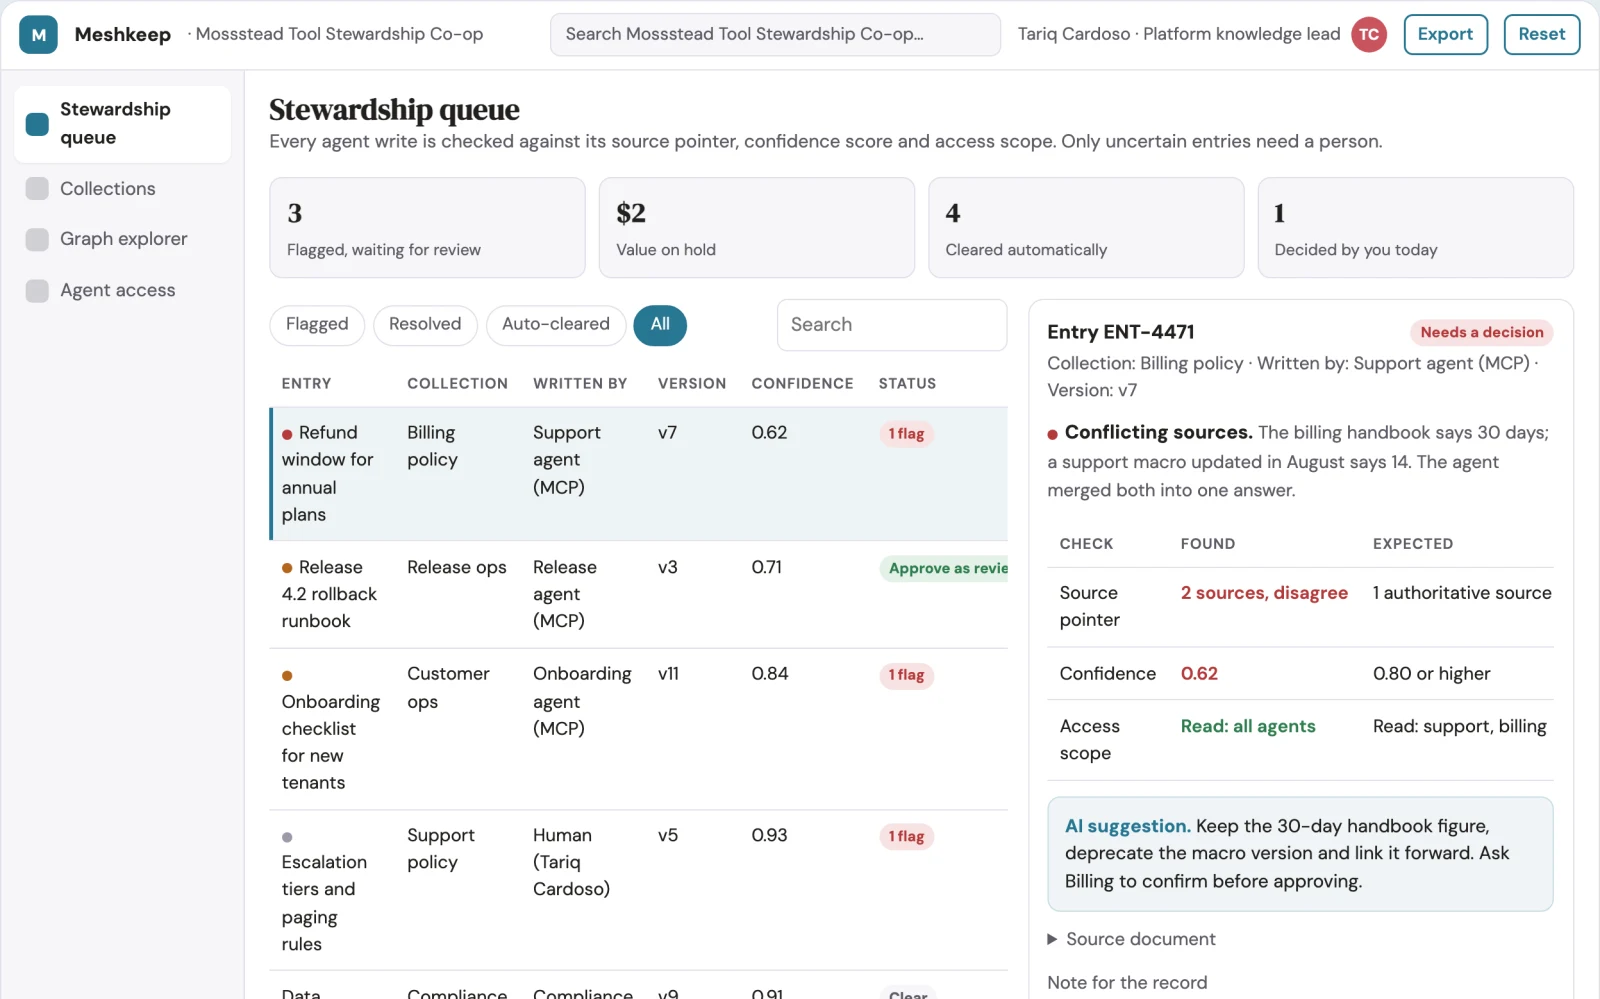Image resolution: width=1600 pixels, height=999 pixels.
Task: Click the Stewardship queue sidebar icon
Action: pyautogui.click(x=37, y=124)
